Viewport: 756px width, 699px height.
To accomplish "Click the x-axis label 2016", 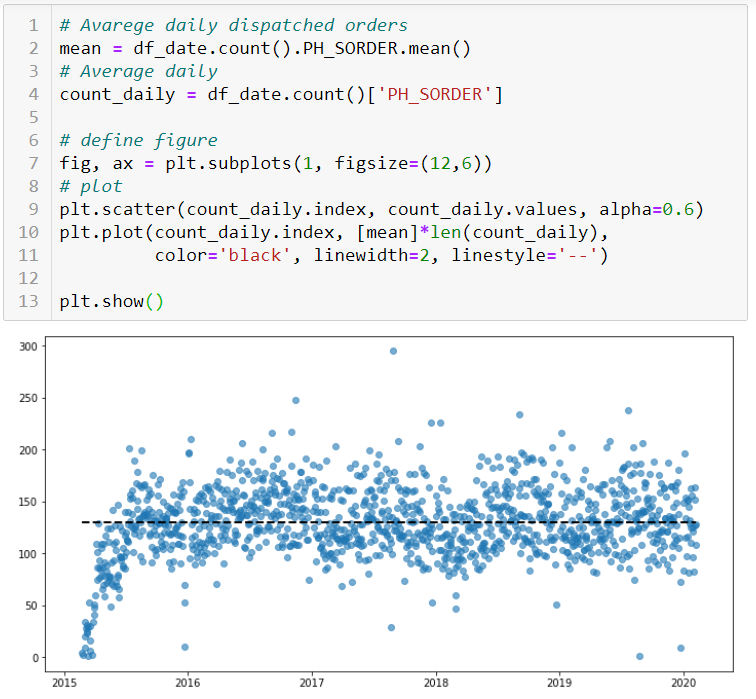I will (188, 683).
